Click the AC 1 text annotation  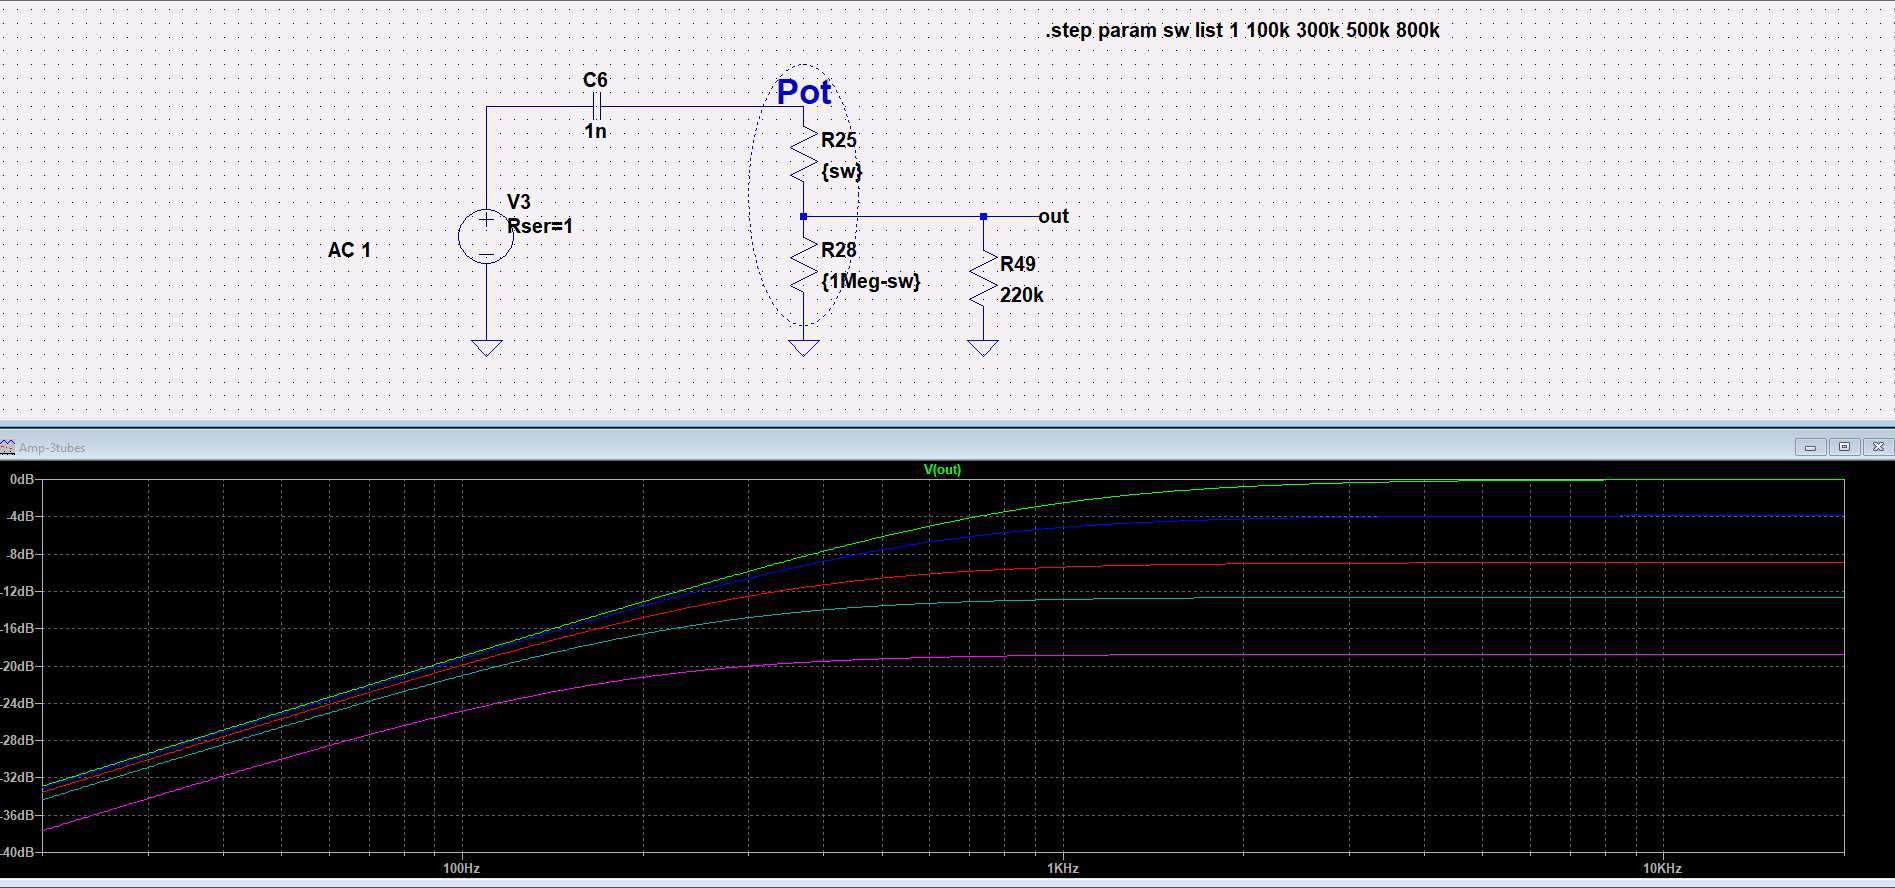(x=349, y=250)
